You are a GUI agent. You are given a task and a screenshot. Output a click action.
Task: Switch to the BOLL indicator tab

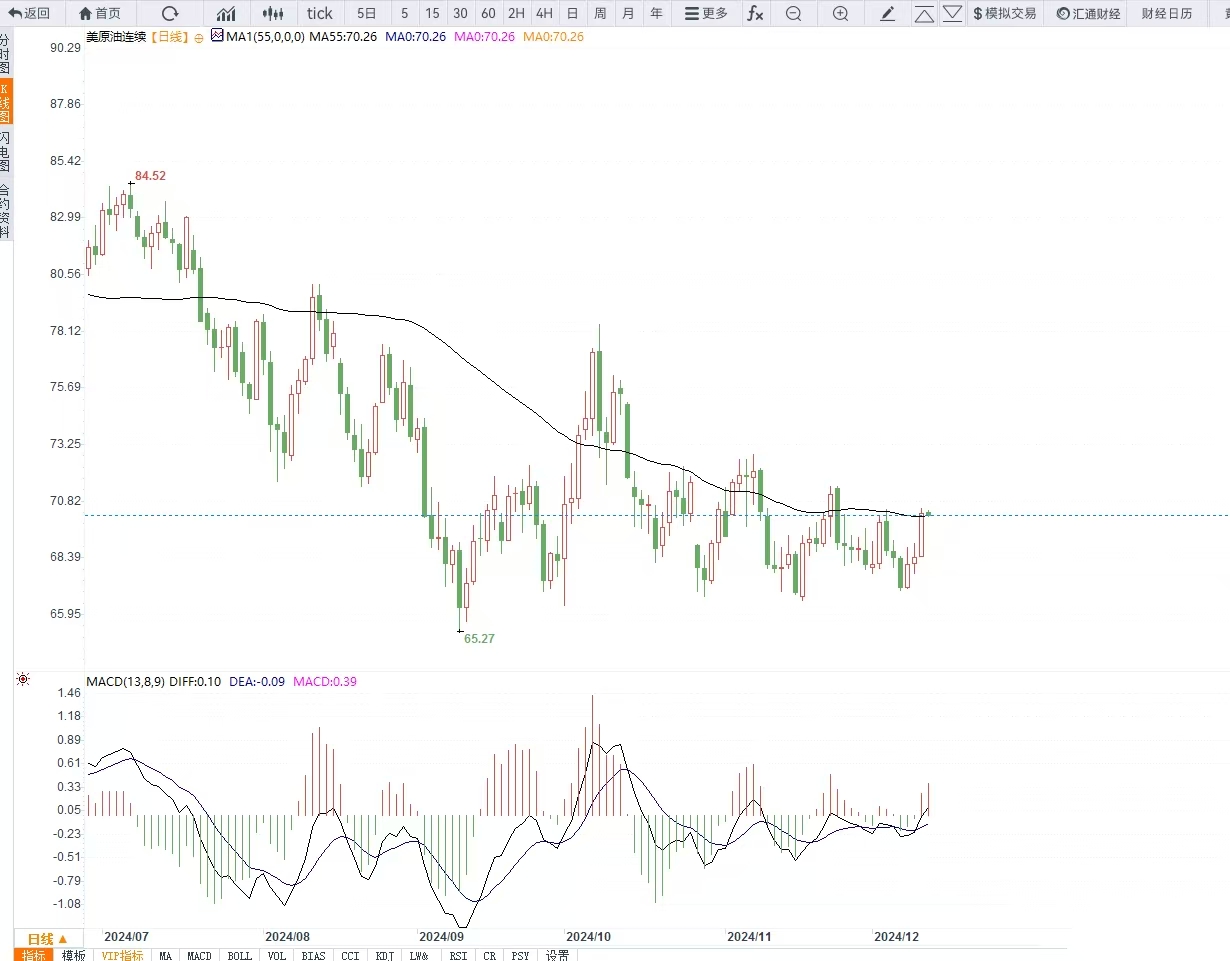point(240,955)
